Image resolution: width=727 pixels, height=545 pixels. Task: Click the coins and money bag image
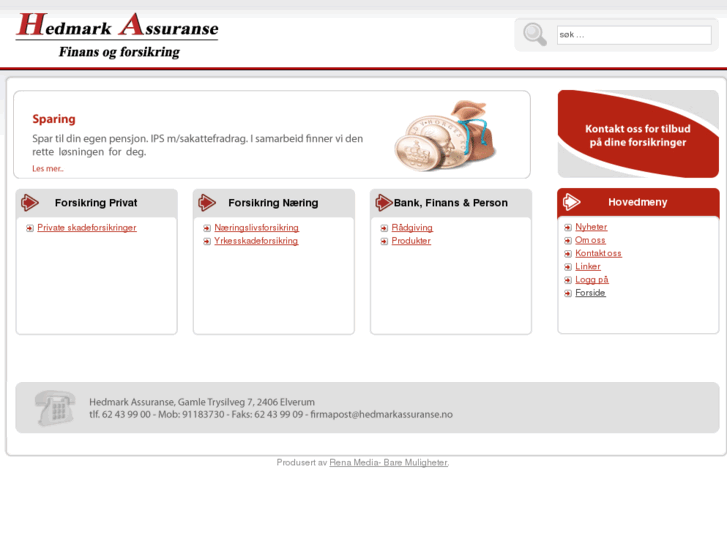click(445, 135)
